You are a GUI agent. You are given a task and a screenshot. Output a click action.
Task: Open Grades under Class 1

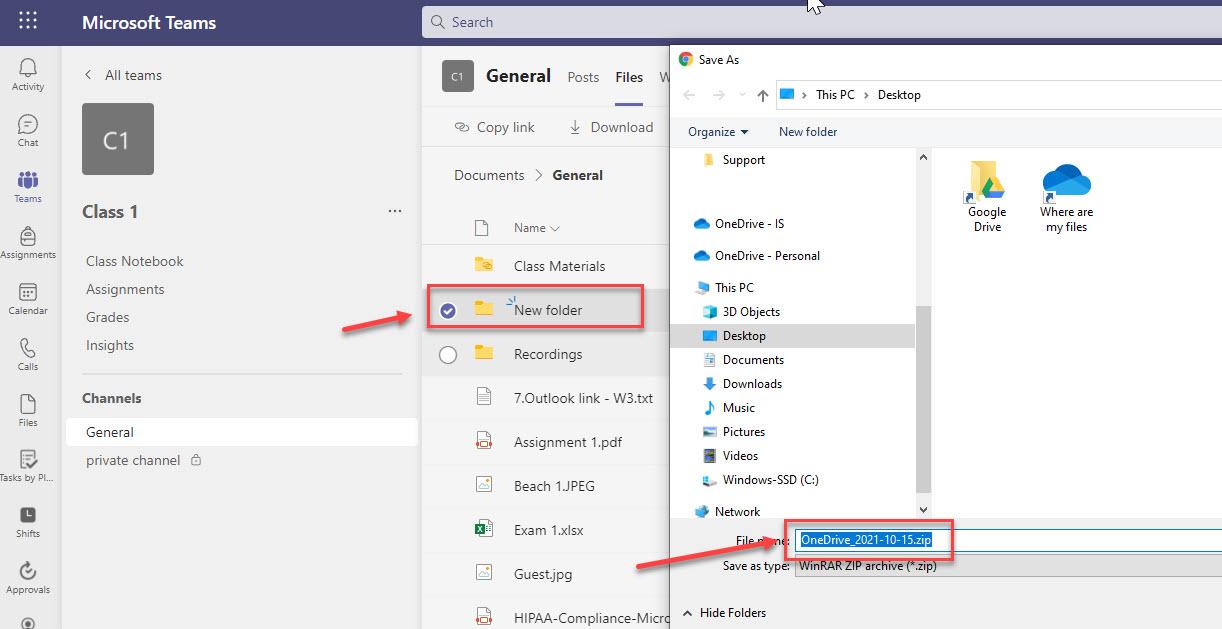tap(108, 317)
